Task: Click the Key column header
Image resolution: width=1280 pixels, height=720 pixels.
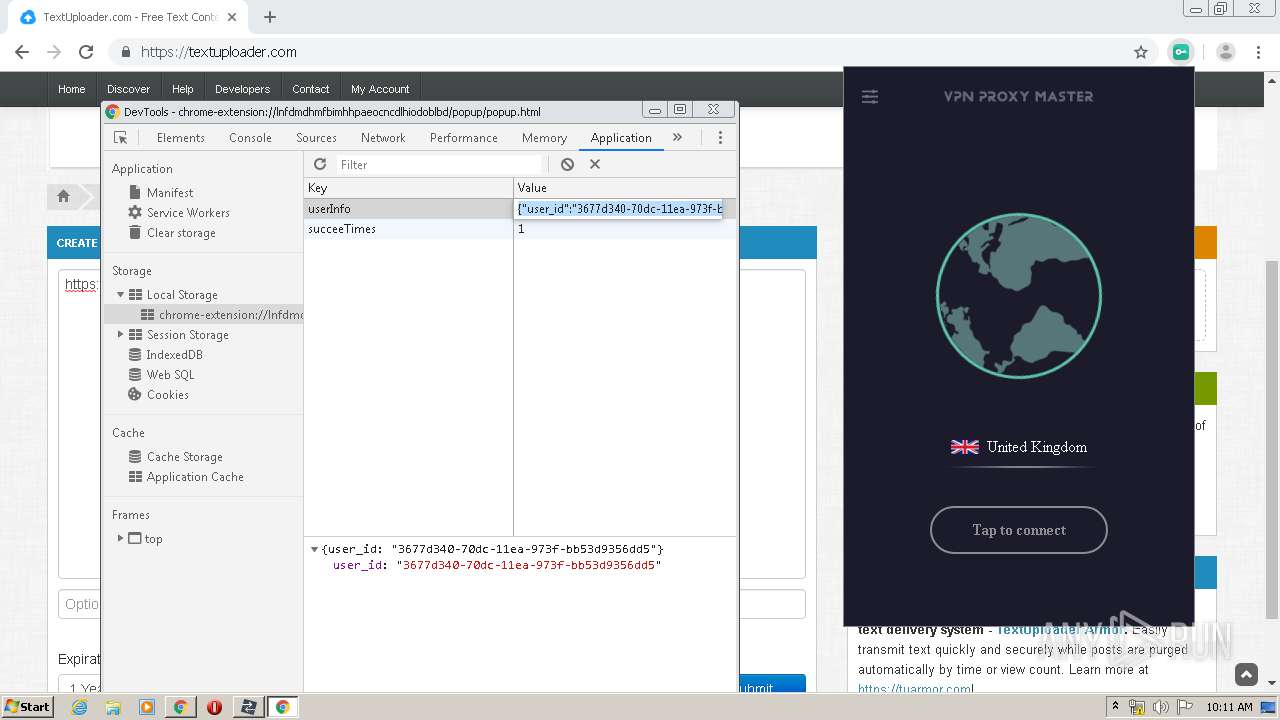Action: coord(408,188)
